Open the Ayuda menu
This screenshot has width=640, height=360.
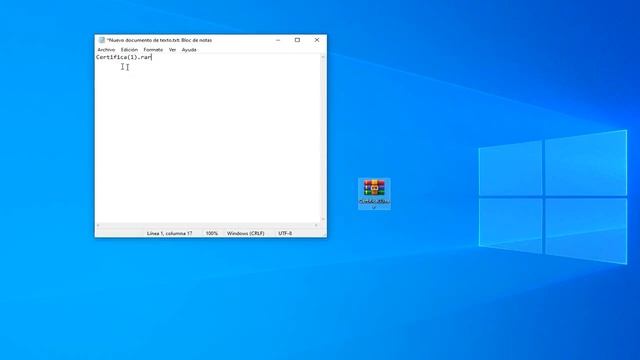(189, 50)
